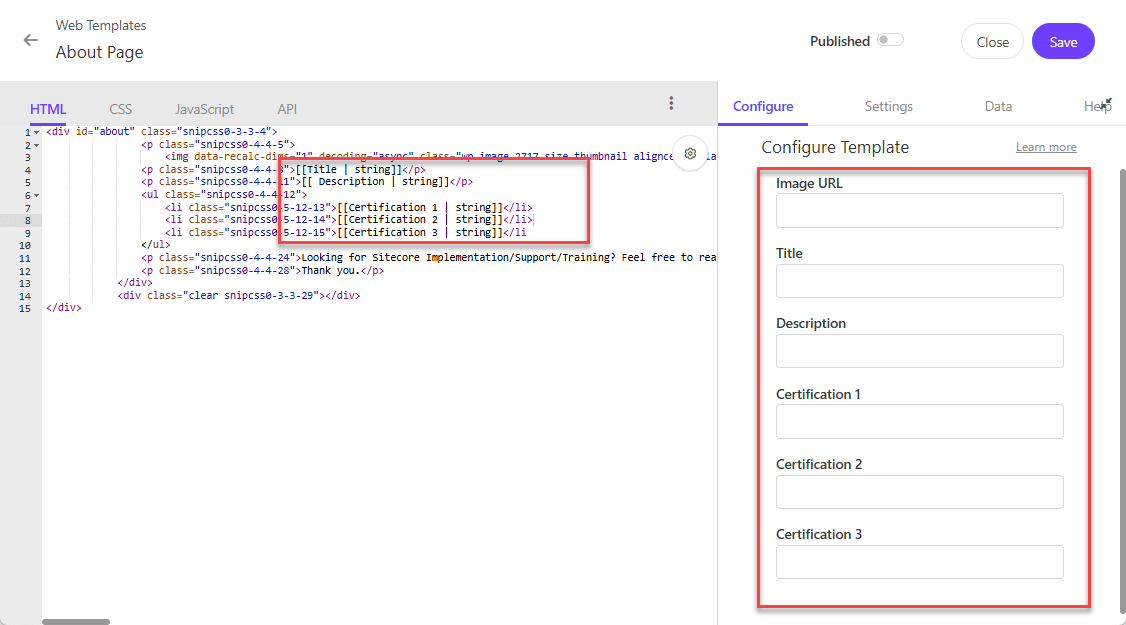Click the Description input box
Image resolution: width=1126 pixels, height=625 pixels.
click(x=919, y=351)
